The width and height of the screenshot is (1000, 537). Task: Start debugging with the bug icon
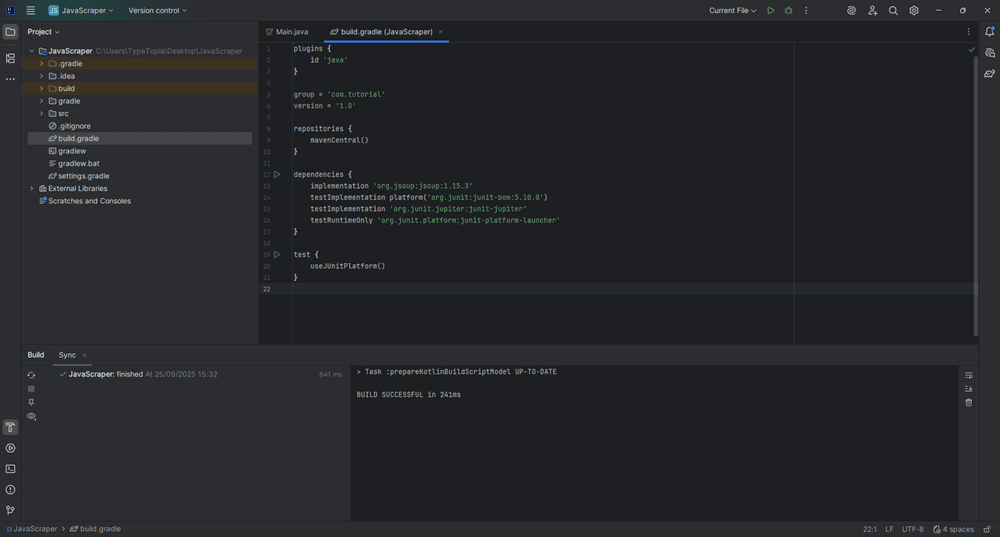coord(788,11)
